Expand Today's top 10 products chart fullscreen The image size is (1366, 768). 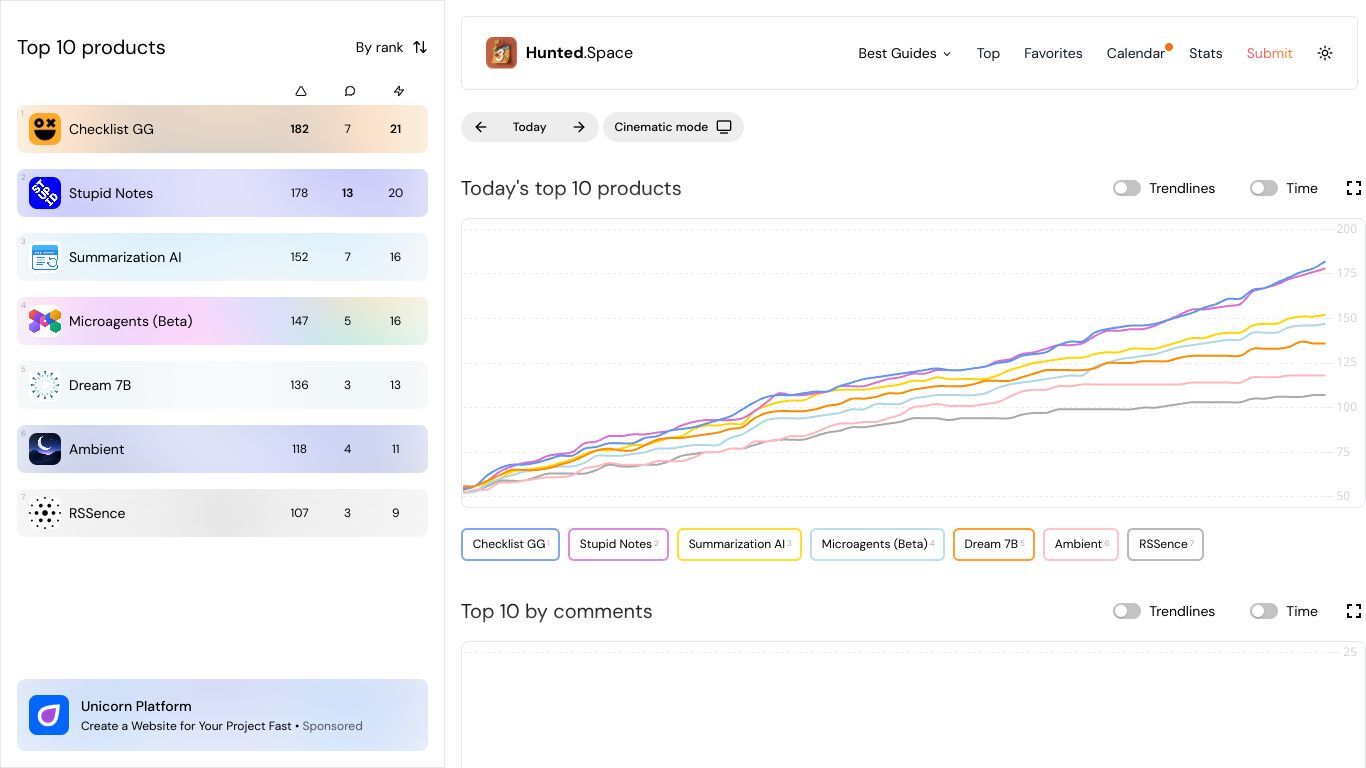click(1354, 188)
